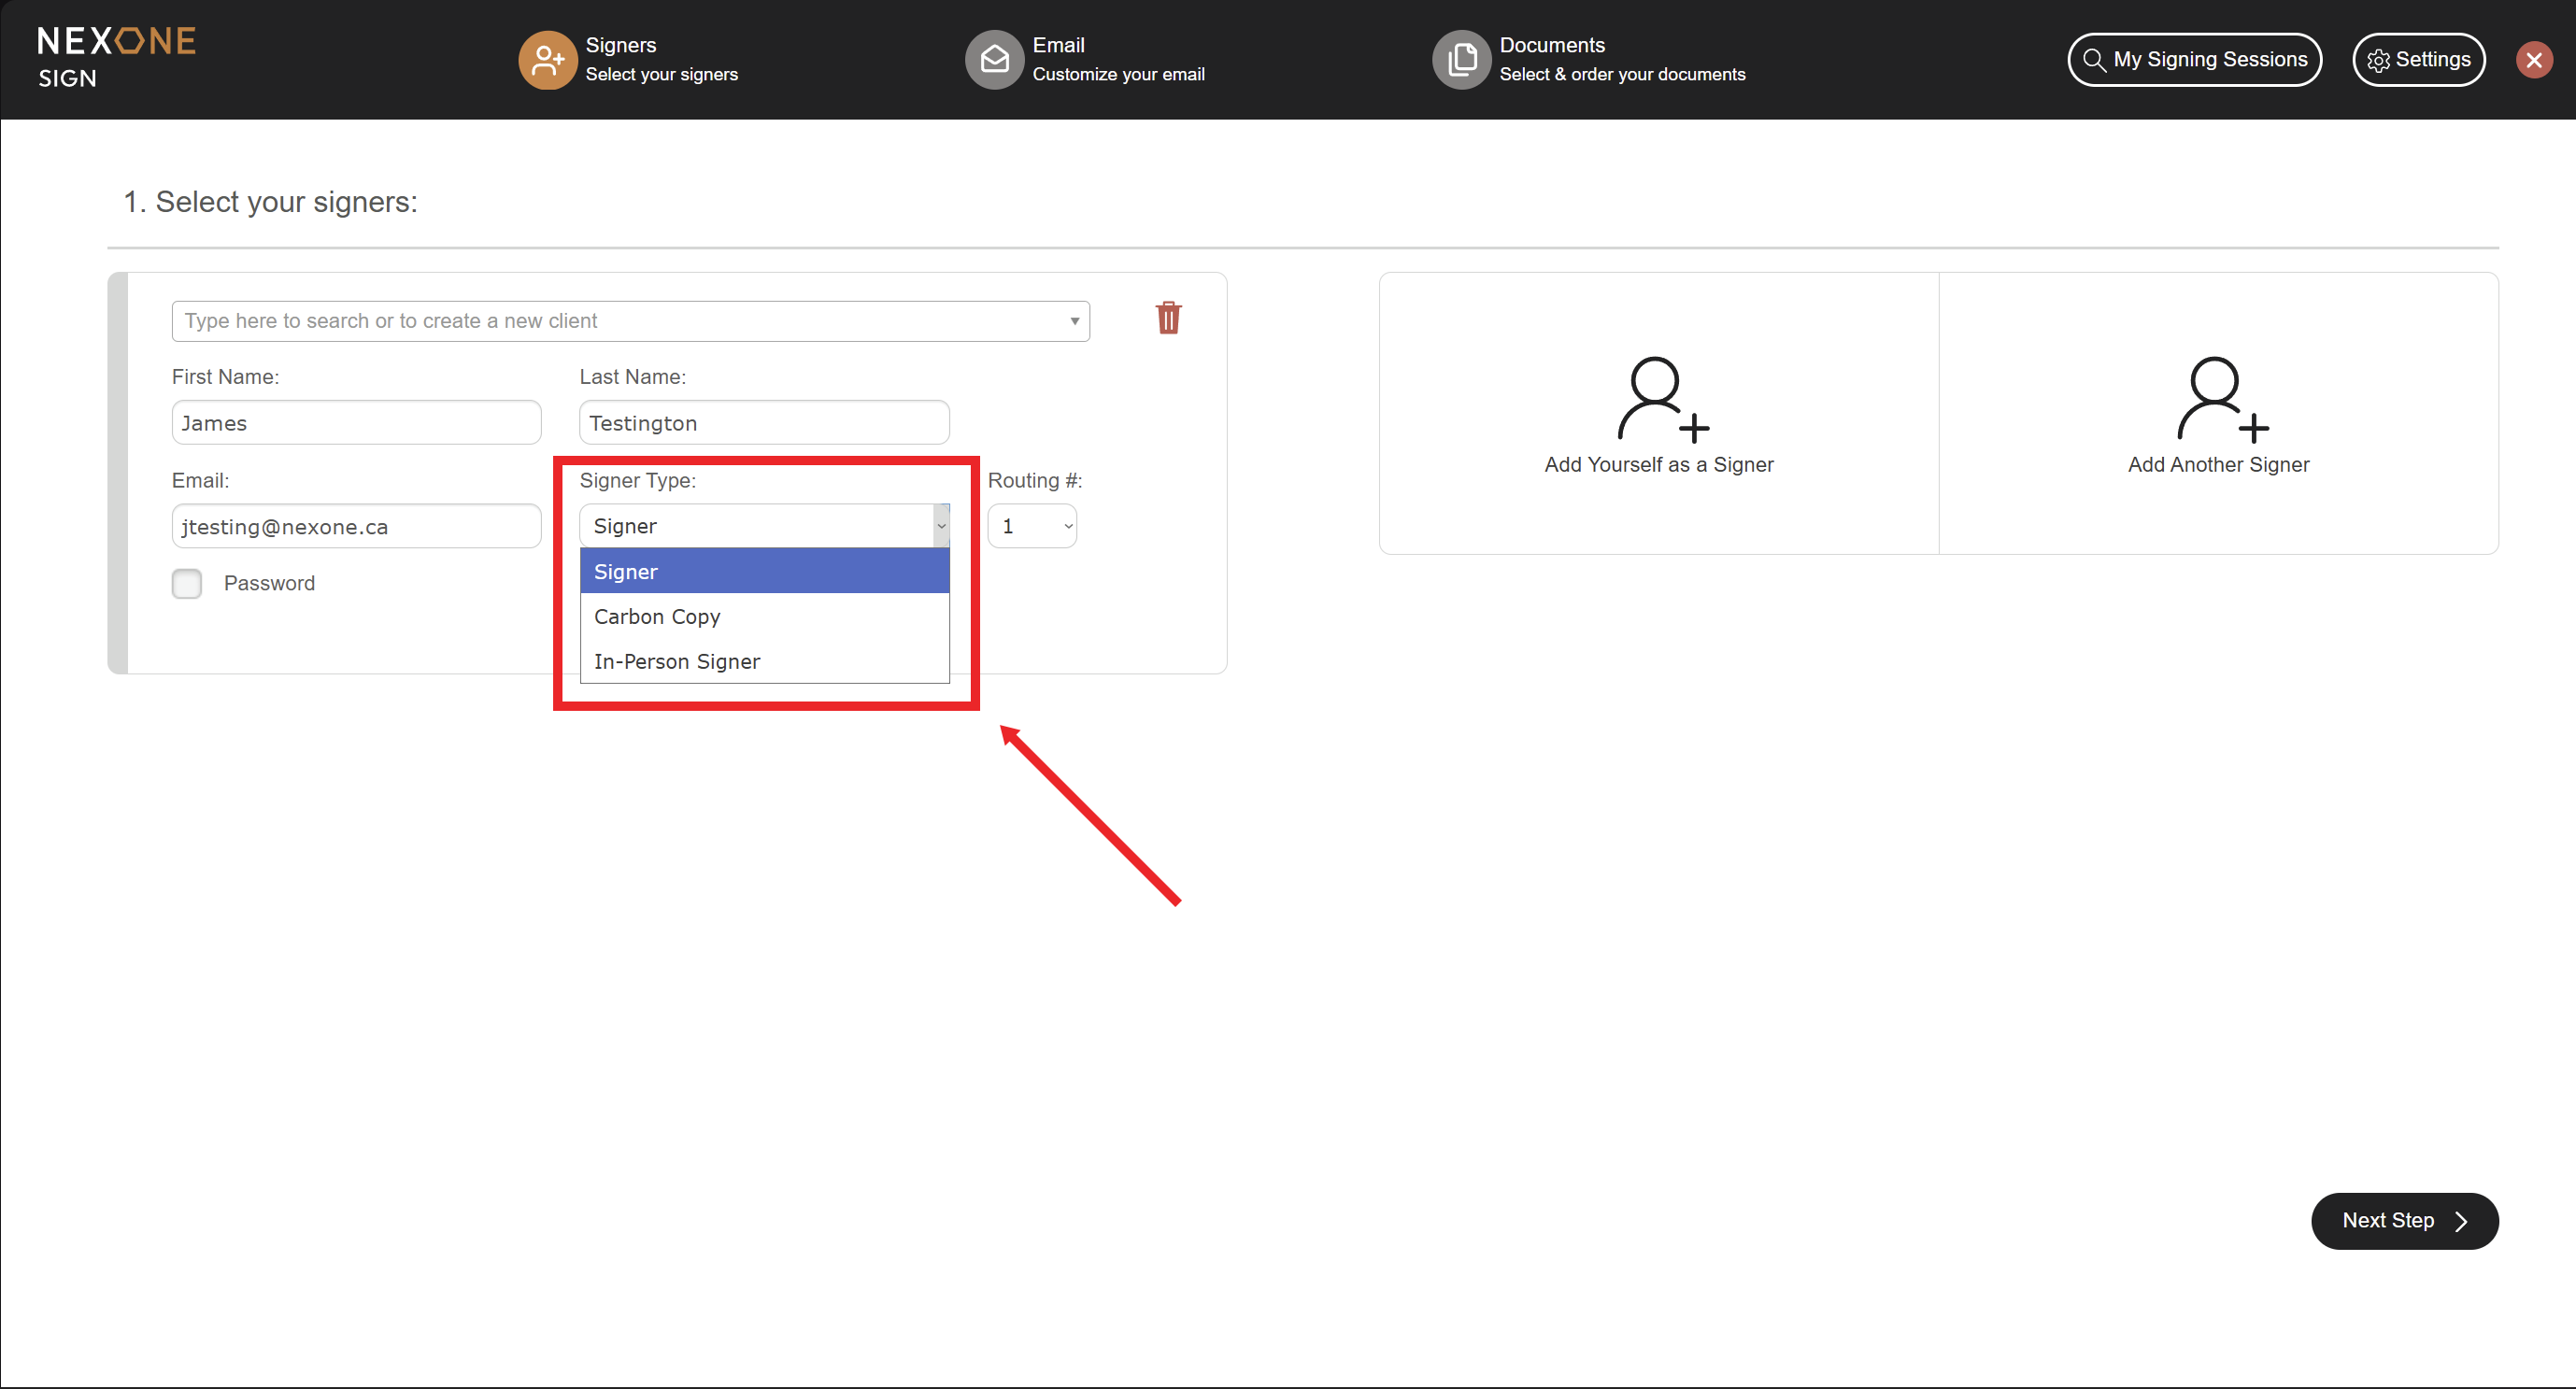
Task: Open the Routing # dropdown
Action: tap(1033, 526)
